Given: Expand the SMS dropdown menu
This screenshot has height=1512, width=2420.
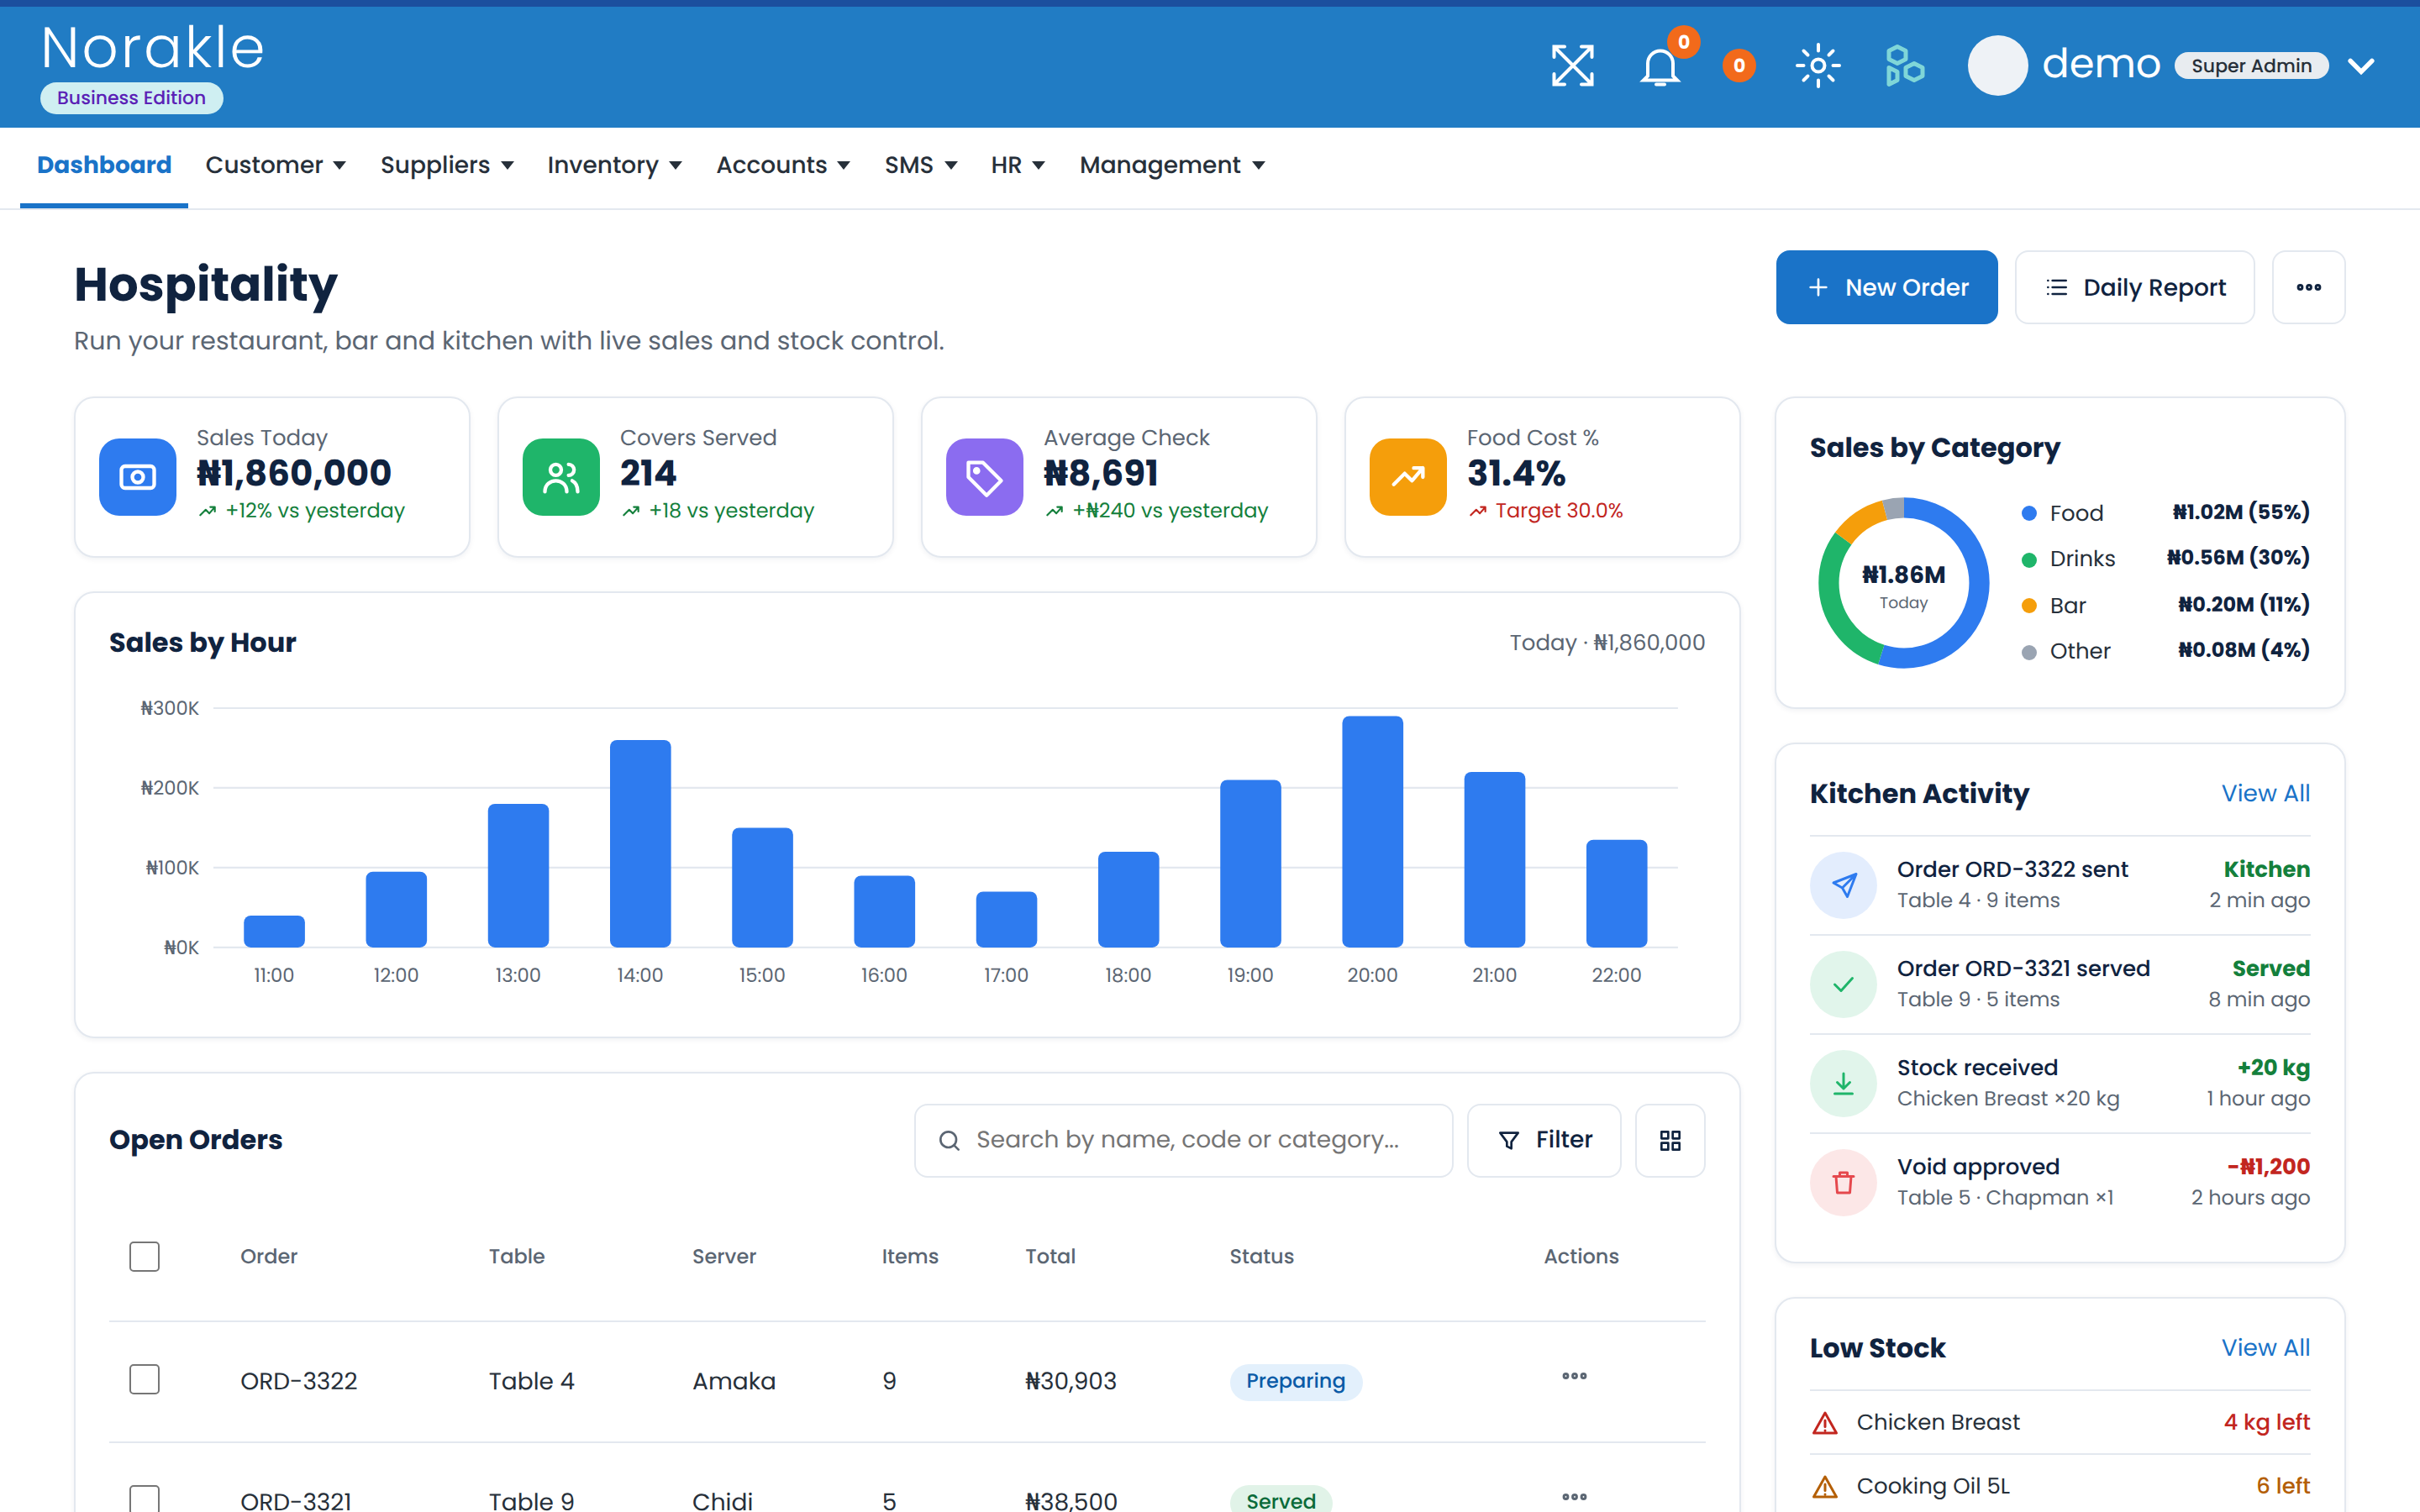Looking at the screenshot, I should click(921, 165).
